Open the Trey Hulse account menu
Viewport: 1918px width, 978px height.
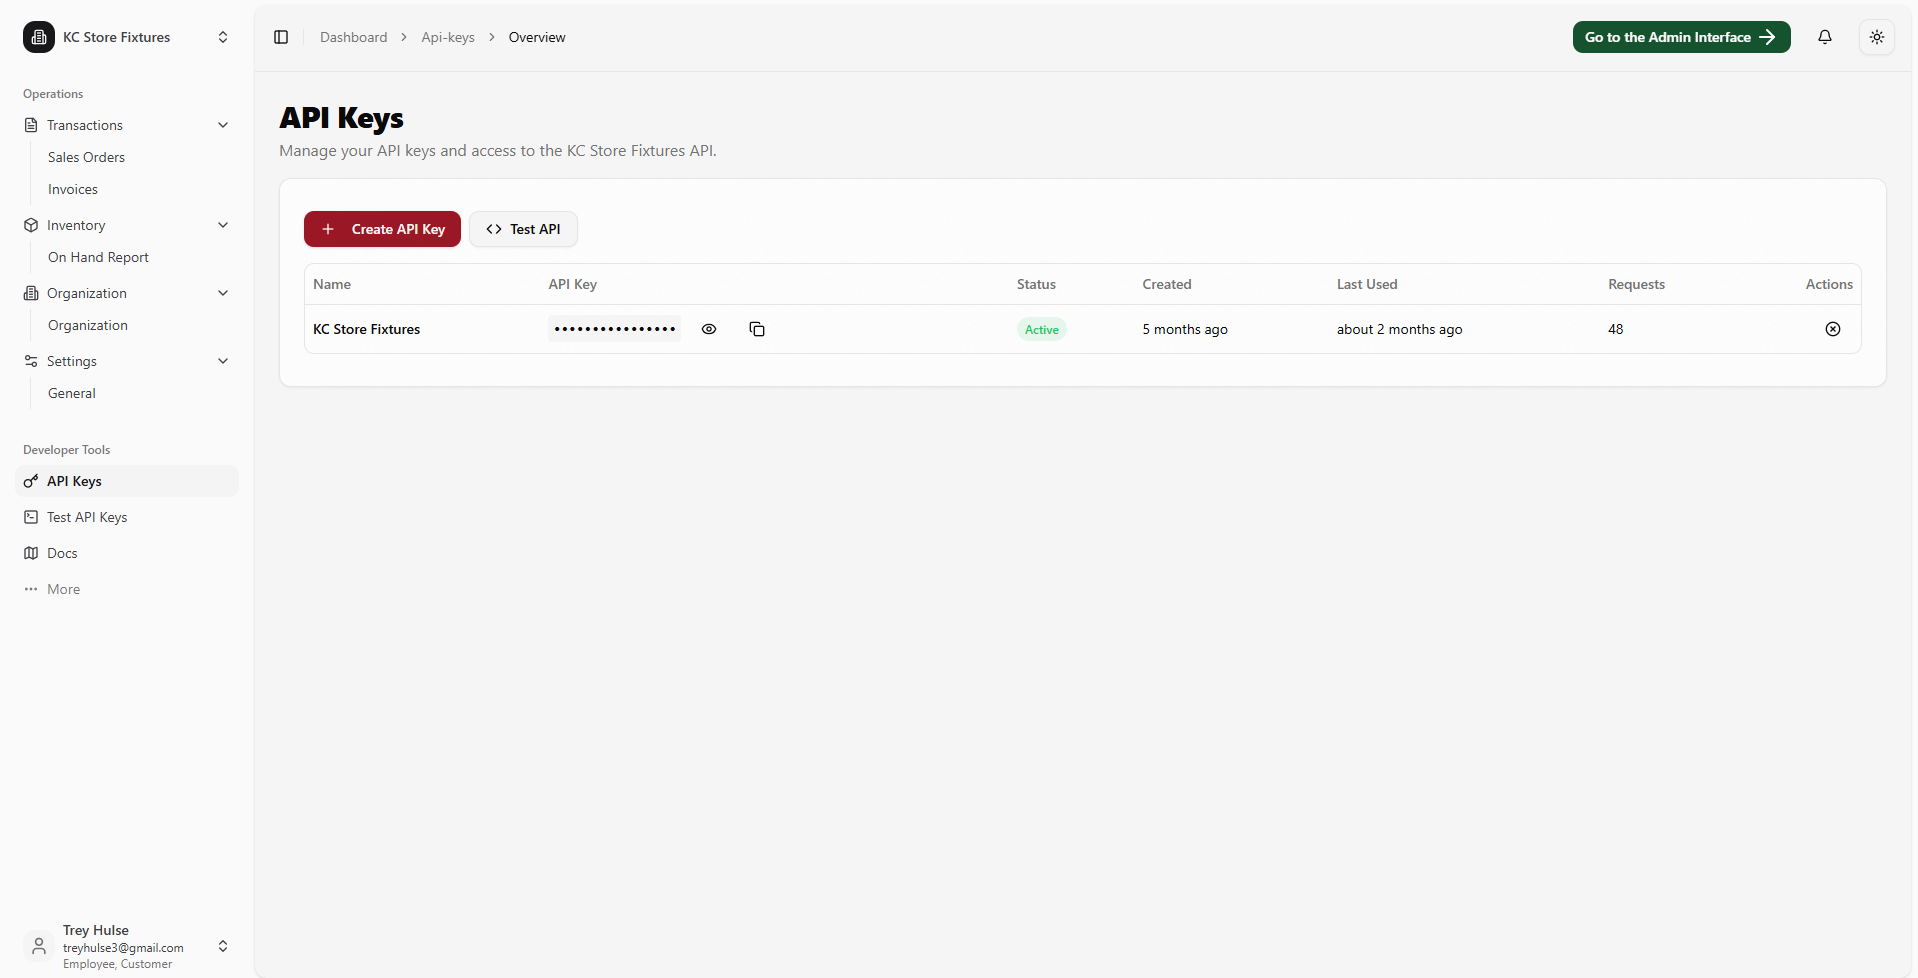pyautogui.click(x=223, y=946)
